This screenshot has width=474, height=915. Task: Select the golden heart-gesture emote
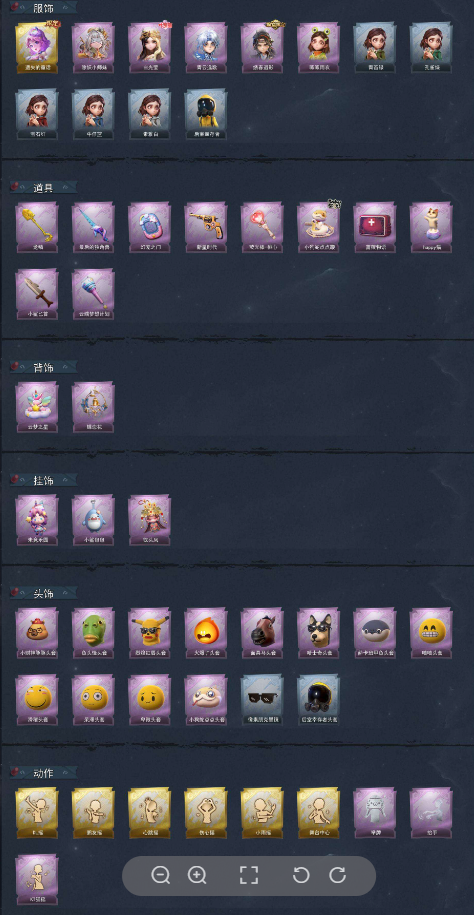(x=205, y=813)
